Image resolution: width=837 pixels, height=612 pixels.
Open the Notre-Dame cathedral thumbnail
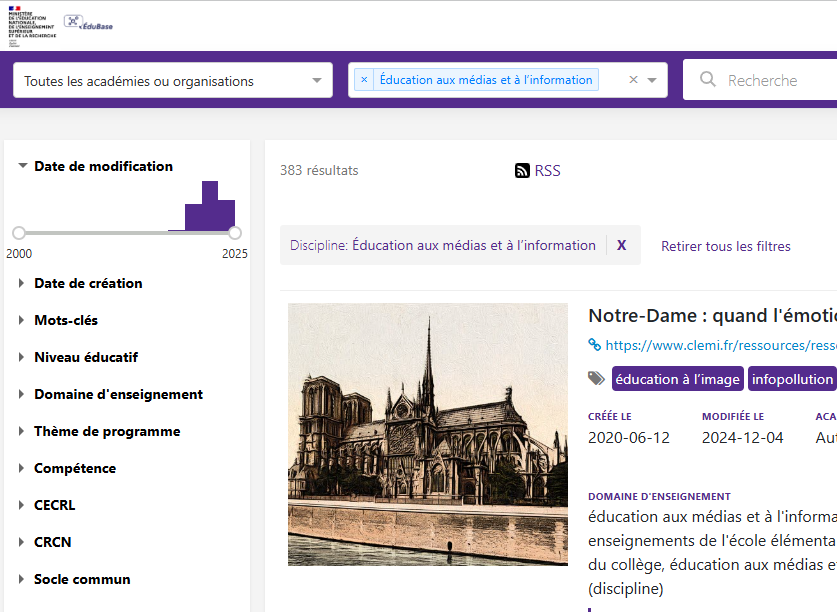click(428, 434)
